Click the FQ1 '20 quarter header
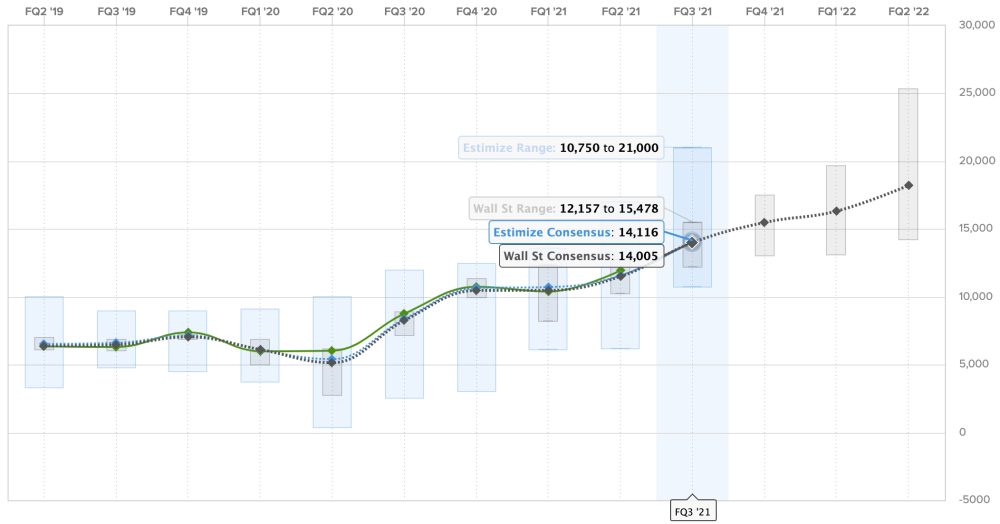Image resolution: width=1000 pixels, height=524 pixels. coord(260,11)
